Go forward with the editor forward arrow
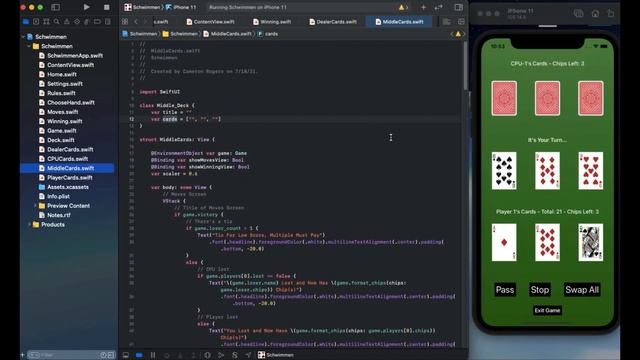 (x=145, y=22)
